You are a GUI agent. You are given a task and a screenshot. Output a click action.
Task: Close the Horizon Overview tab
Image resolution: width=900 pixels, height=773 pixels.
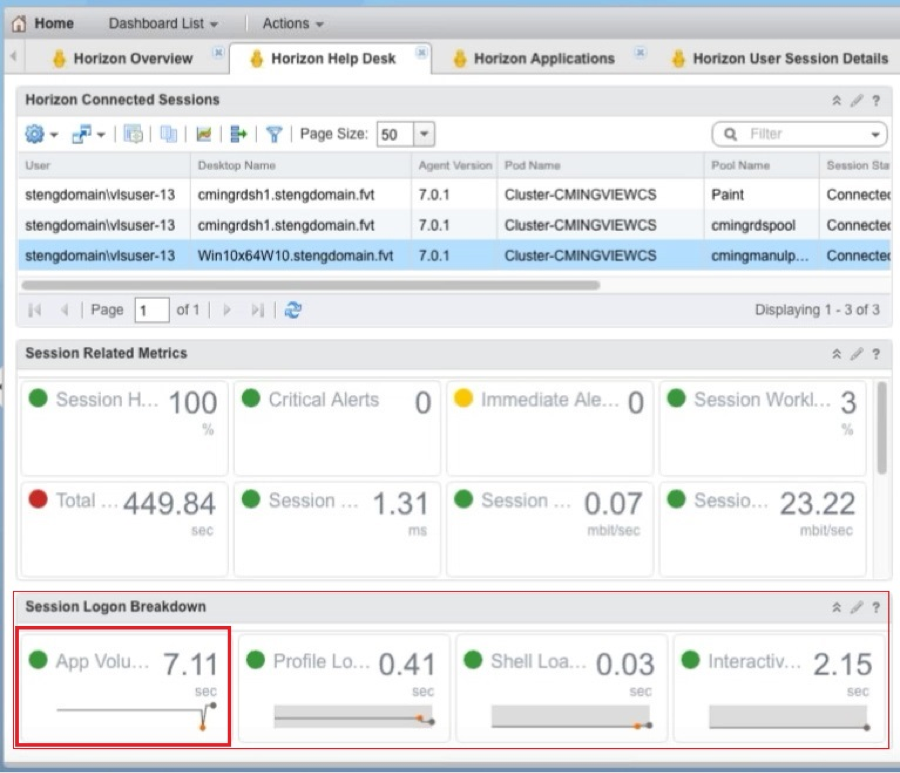pos(218,53)
